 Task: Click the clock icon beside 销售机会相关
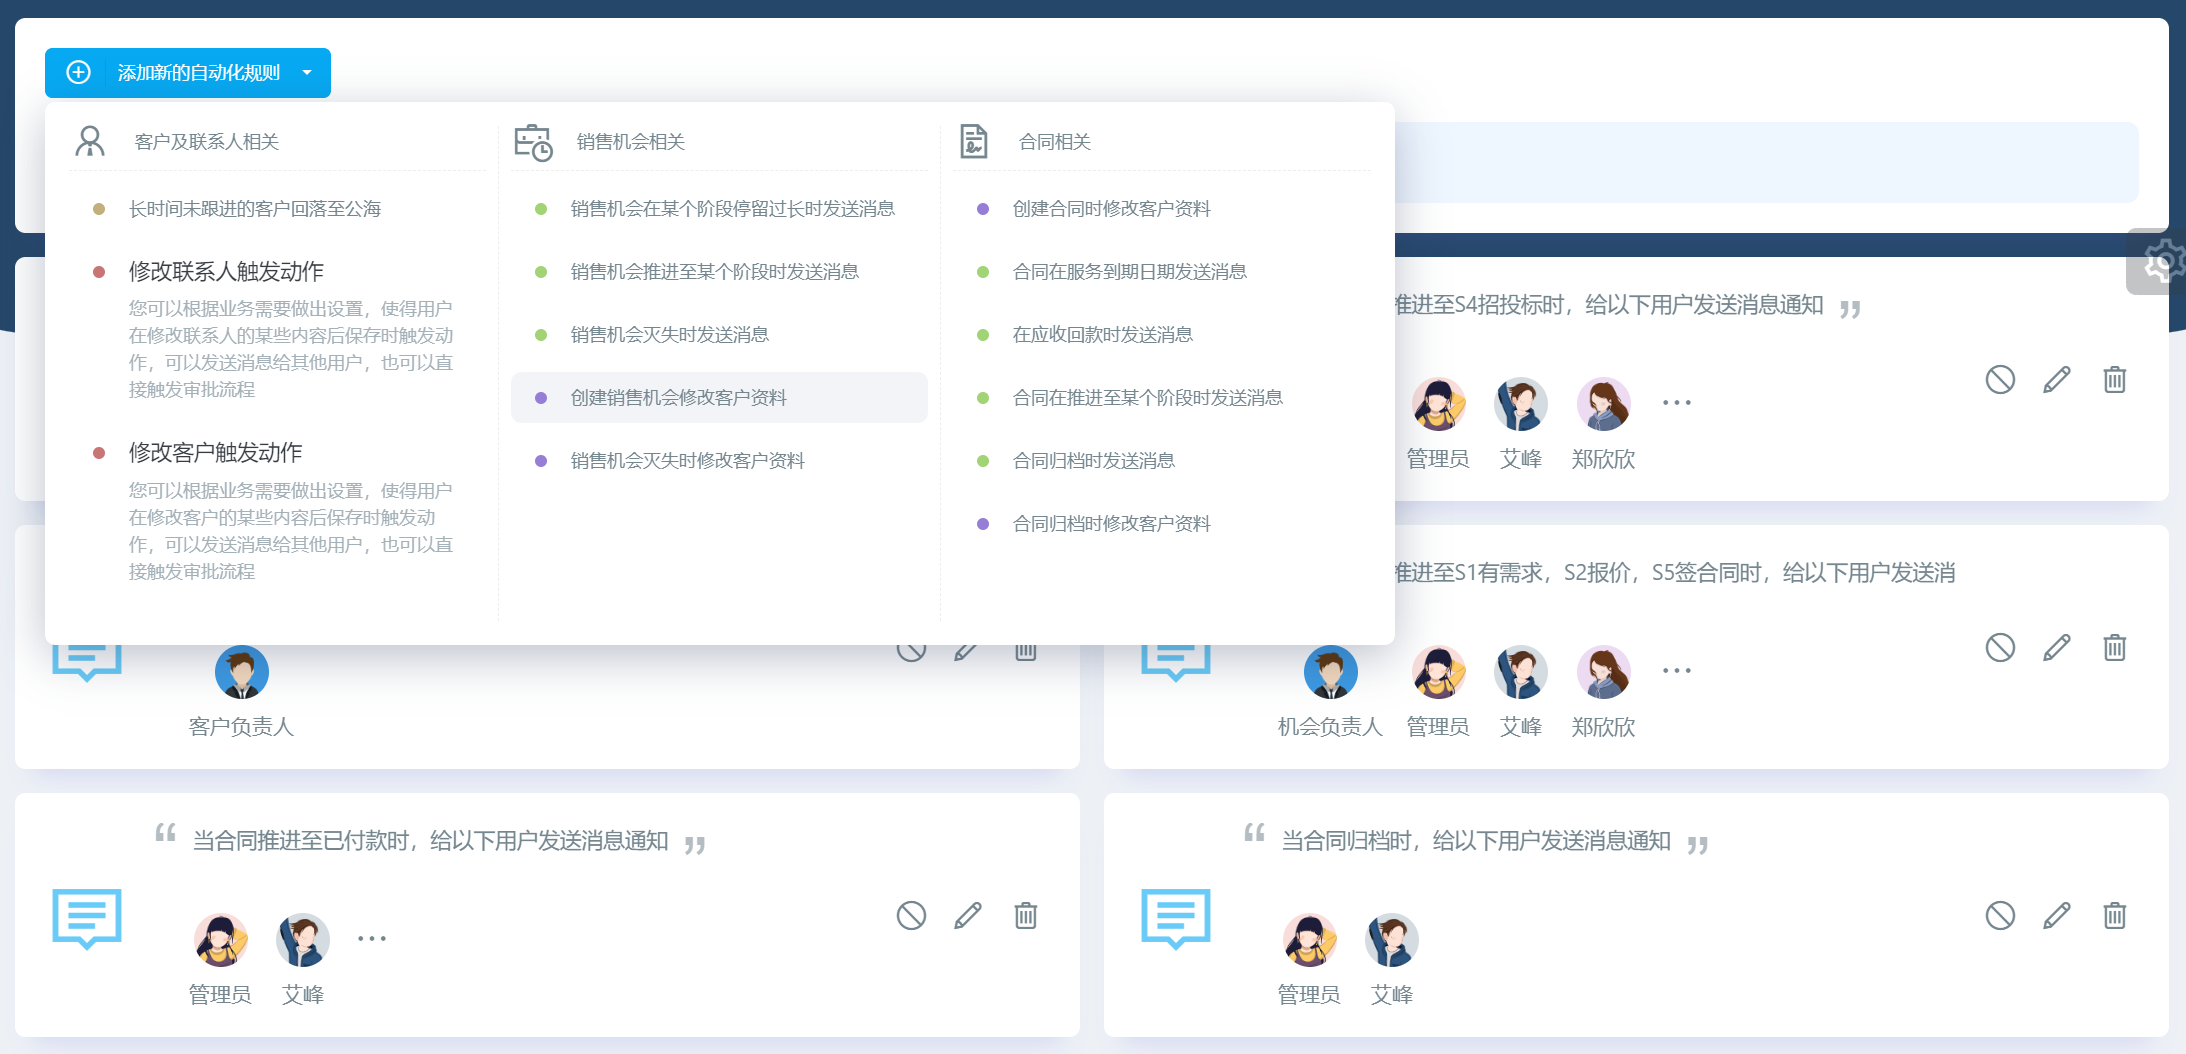(532, 142)
